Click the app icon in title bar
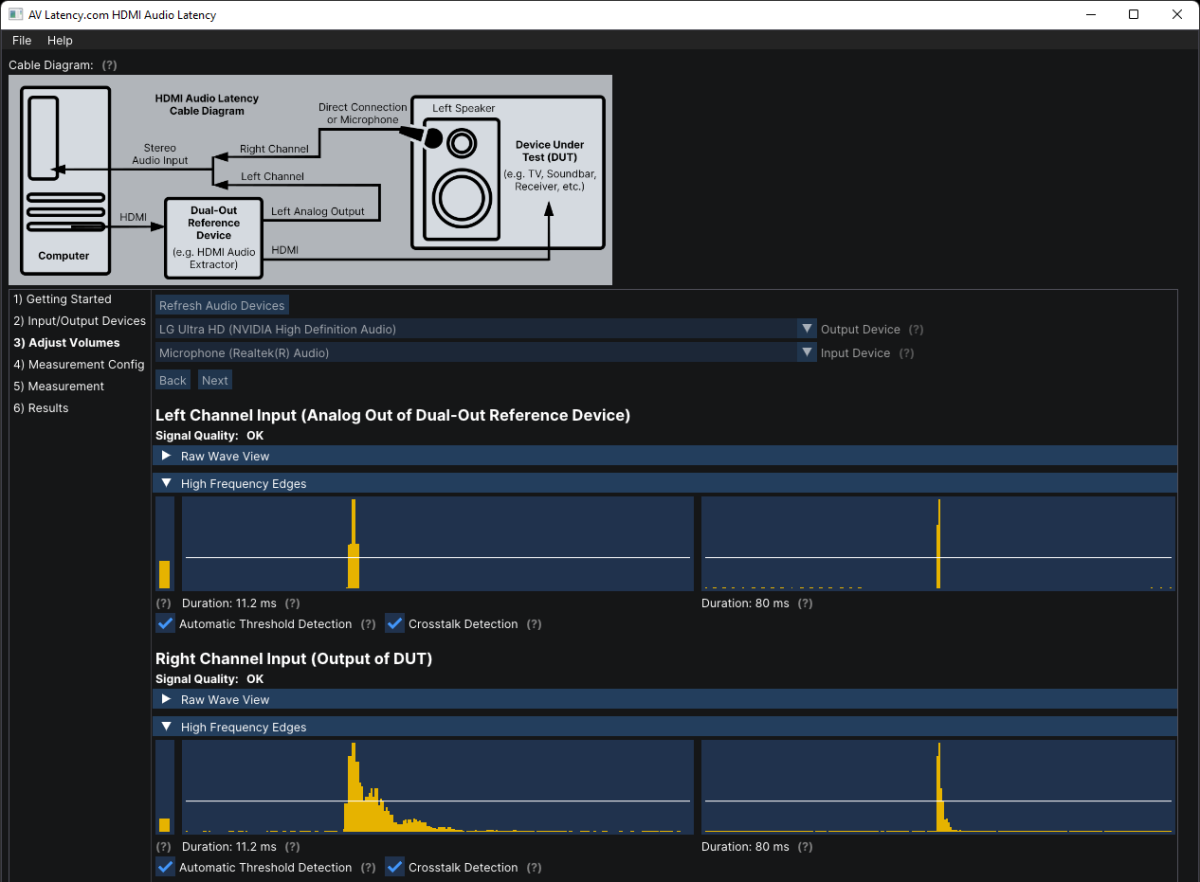The image size is (1200, 882). pos(16,15)
